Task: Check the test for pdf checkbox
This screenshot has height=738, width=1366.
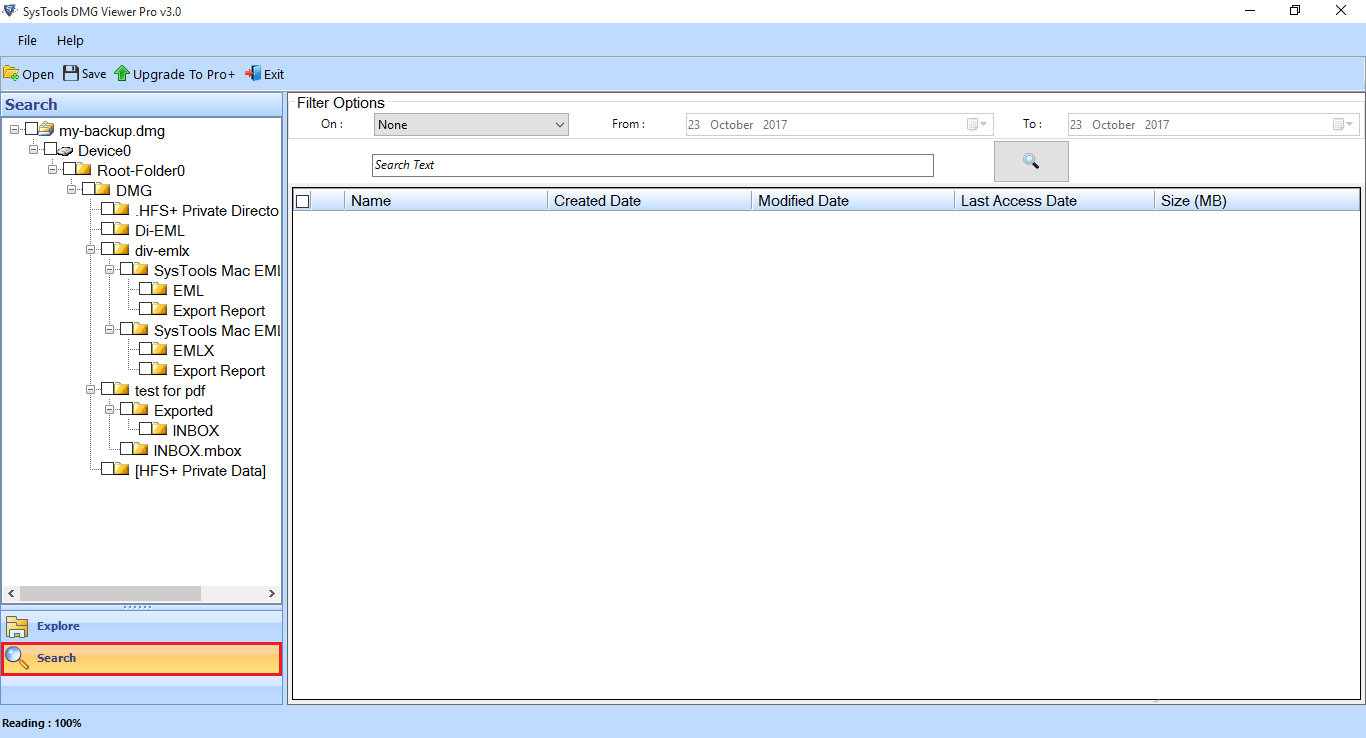Action: pos(107,389)
